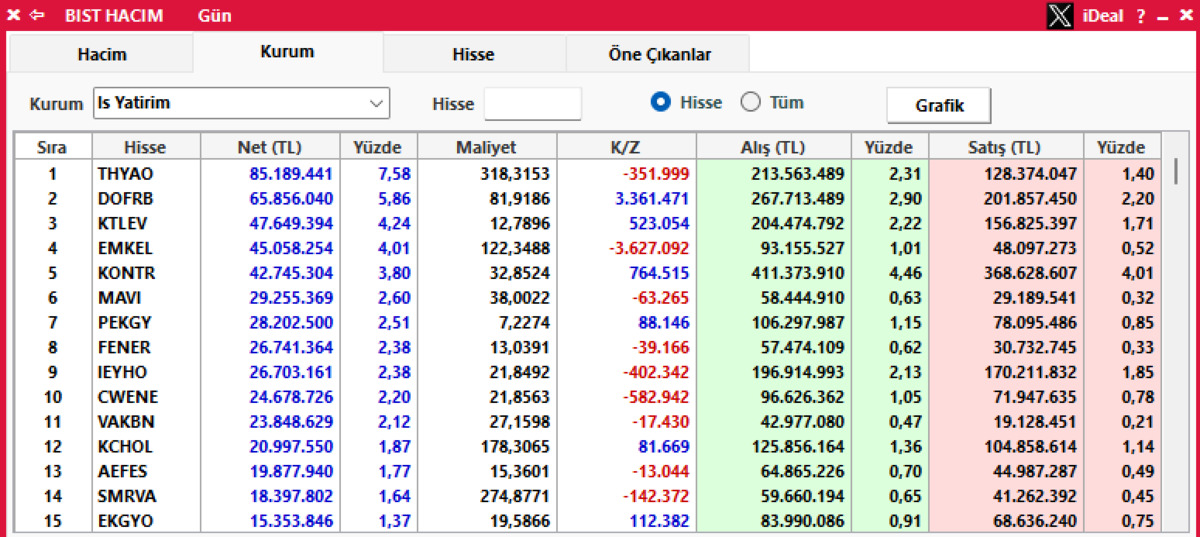The image size is (1200, 537).
Task: Open the Öne Çıkanlar tab
Action: [x=659, y=55]
